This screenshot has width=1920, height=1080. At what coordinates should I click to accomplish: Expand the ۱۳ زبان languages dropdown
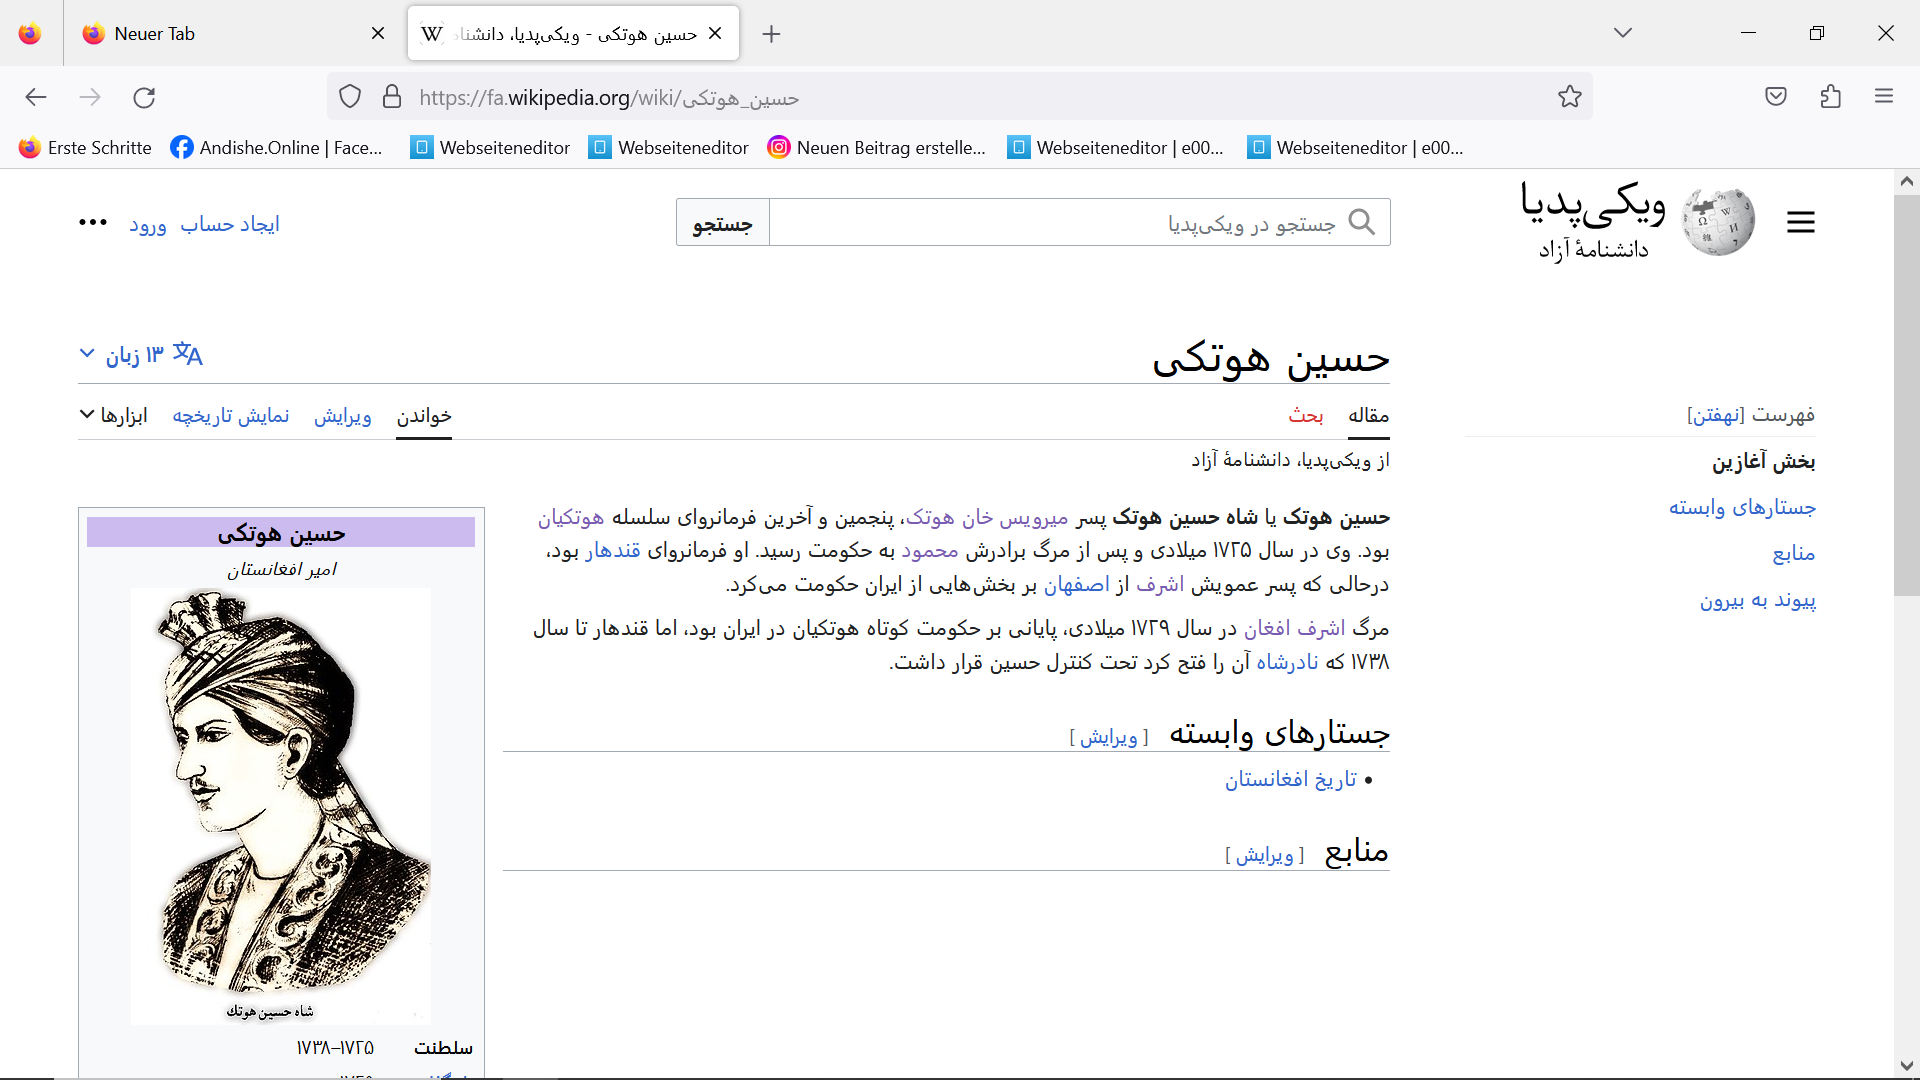pos(140,355)
